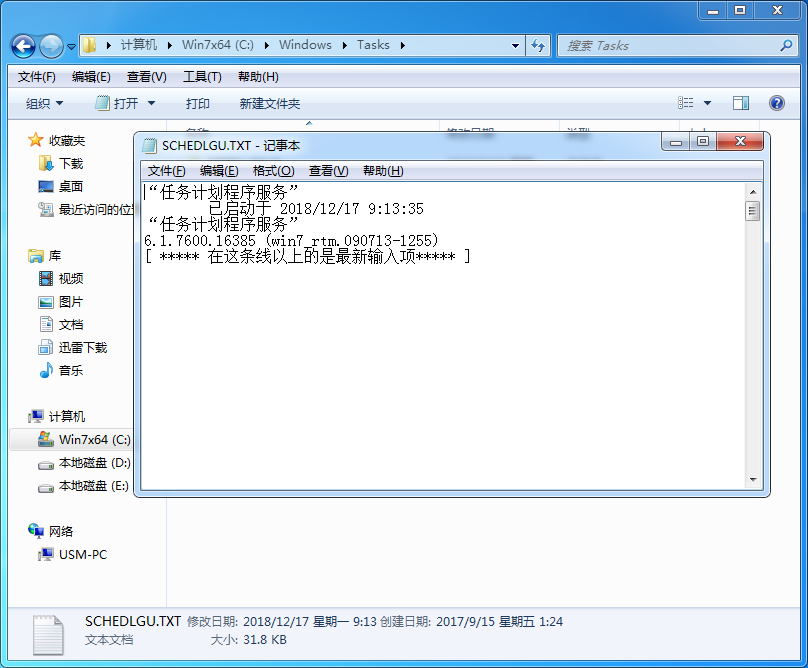
Task: Click the Explorer back navigation arrow
Action: (x=24, y=45)
